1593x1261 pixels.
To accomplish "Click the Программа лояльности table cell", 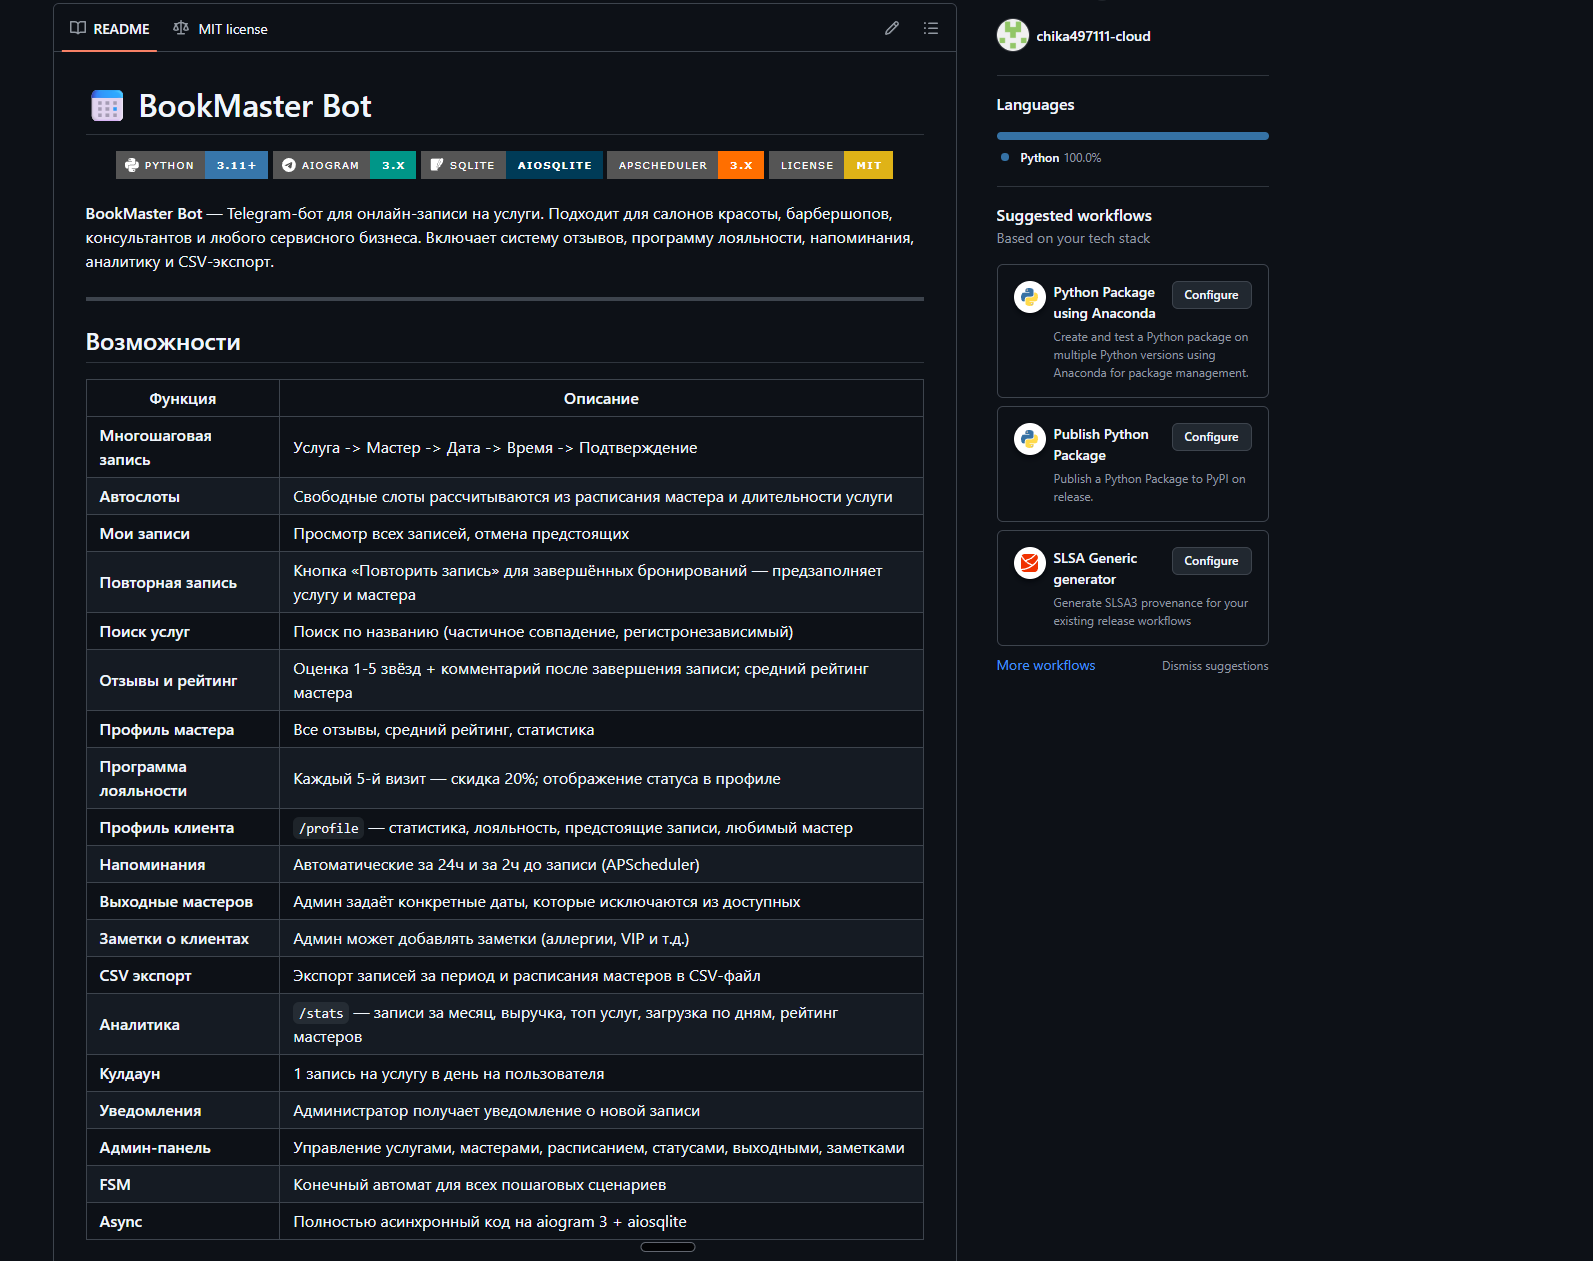I will (x=183, y=778).
